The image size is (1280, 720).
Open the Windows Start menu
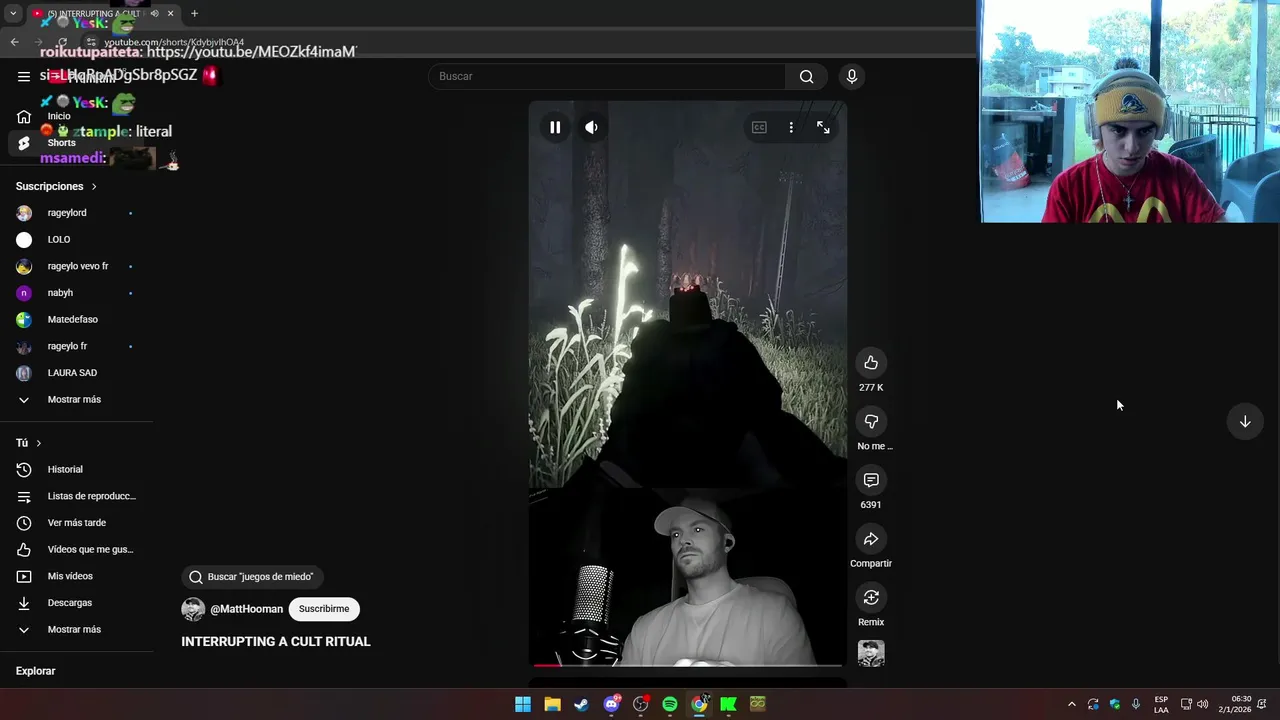click(523, 704)
